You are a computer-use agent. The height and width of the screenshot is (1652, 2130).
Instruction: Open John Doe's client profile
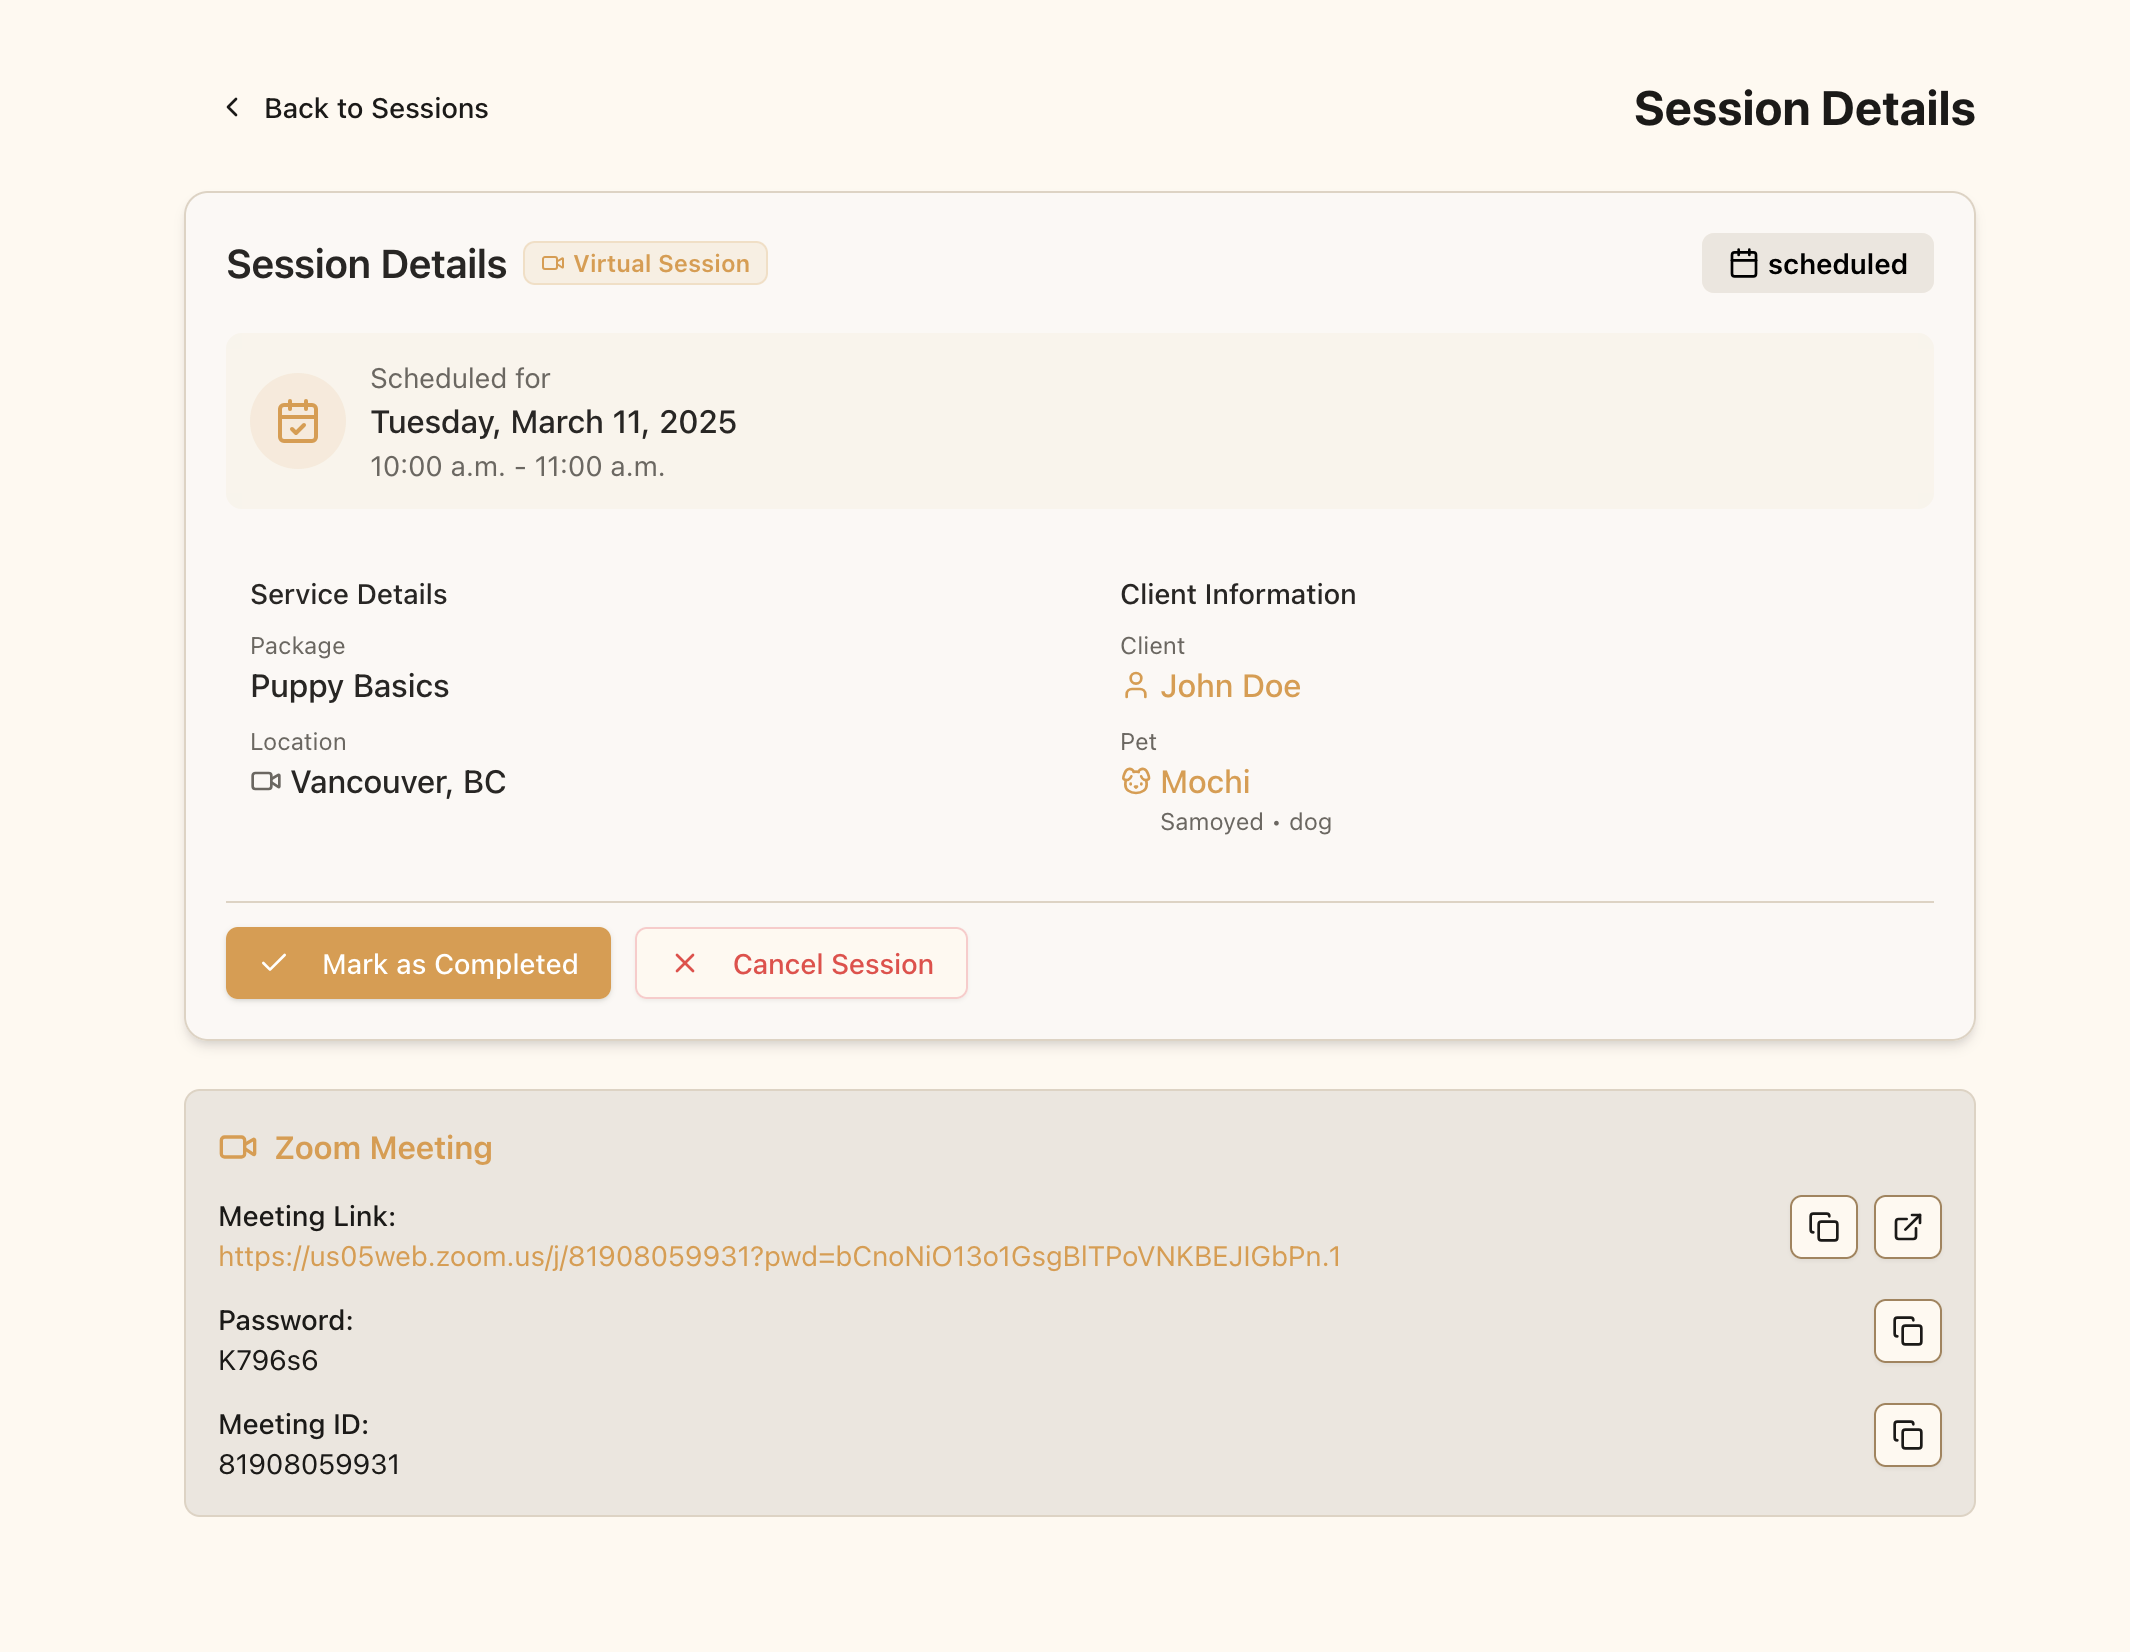point(1230,686)
